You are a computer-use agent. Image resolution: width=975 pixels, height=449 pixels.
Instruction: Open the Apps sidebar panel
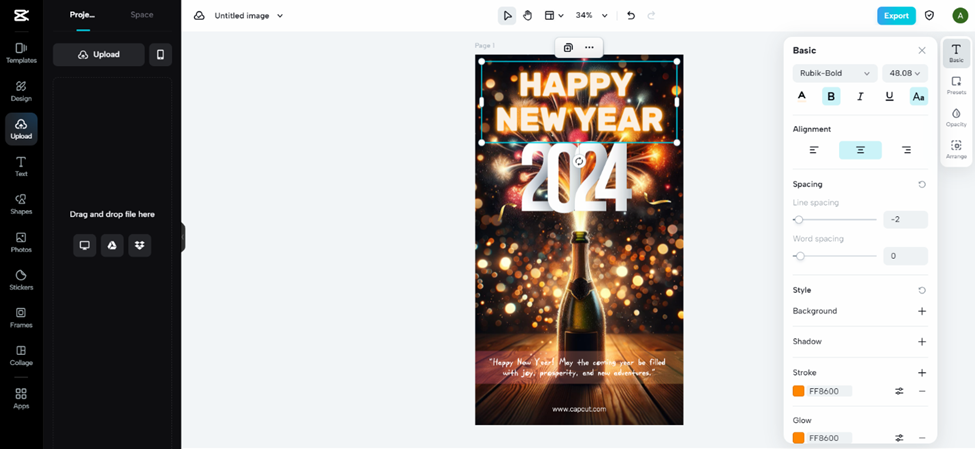[x=21, y=399]
